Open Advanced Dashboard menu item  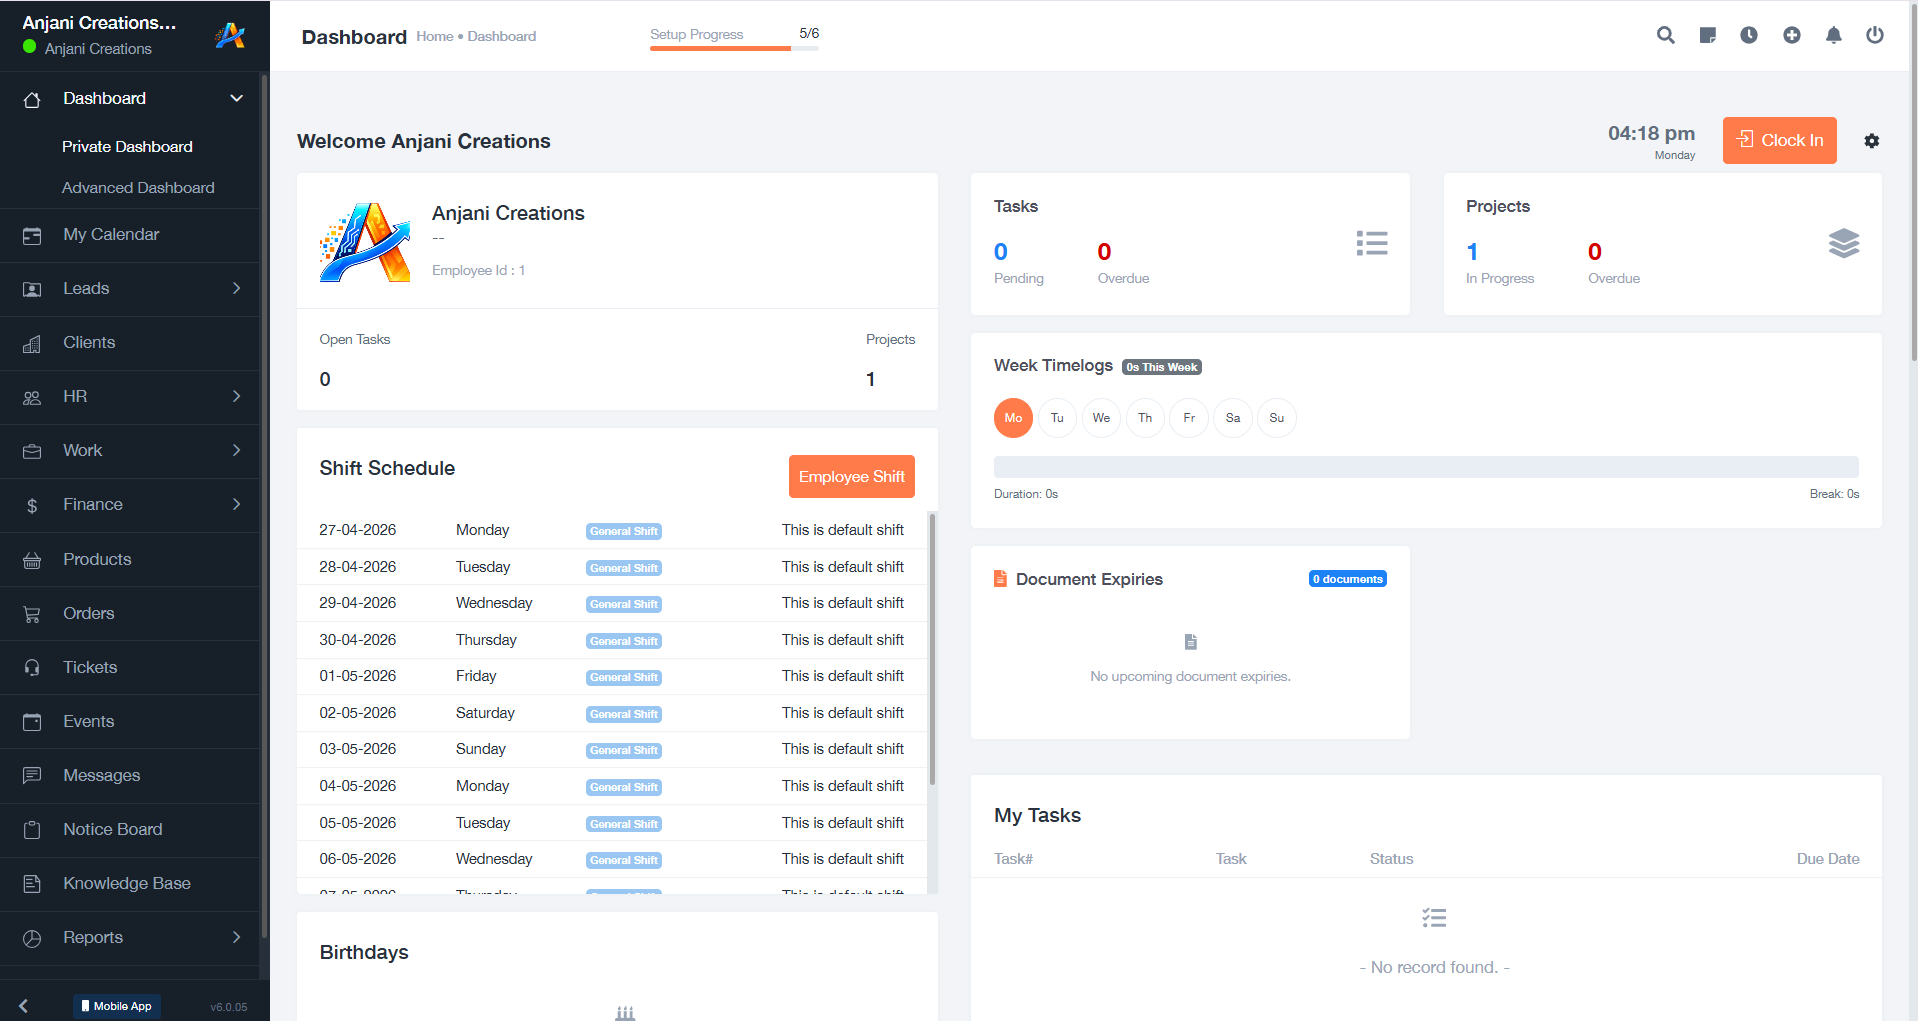click(138, 188)
